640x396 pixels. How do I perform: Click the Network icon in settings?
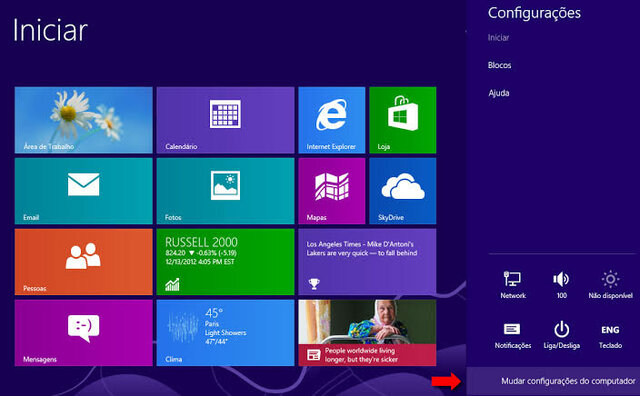(x=513, y=285)
